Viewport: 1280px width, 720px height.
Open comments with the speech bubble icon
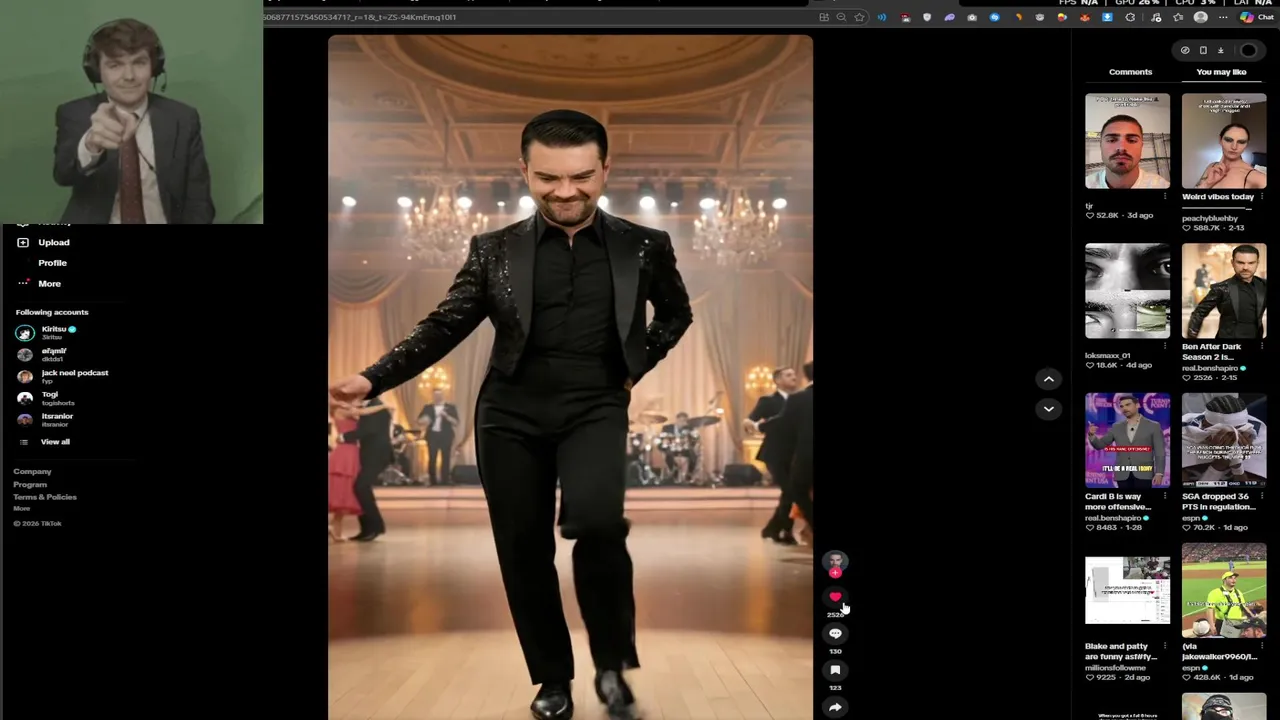[835, 633]
